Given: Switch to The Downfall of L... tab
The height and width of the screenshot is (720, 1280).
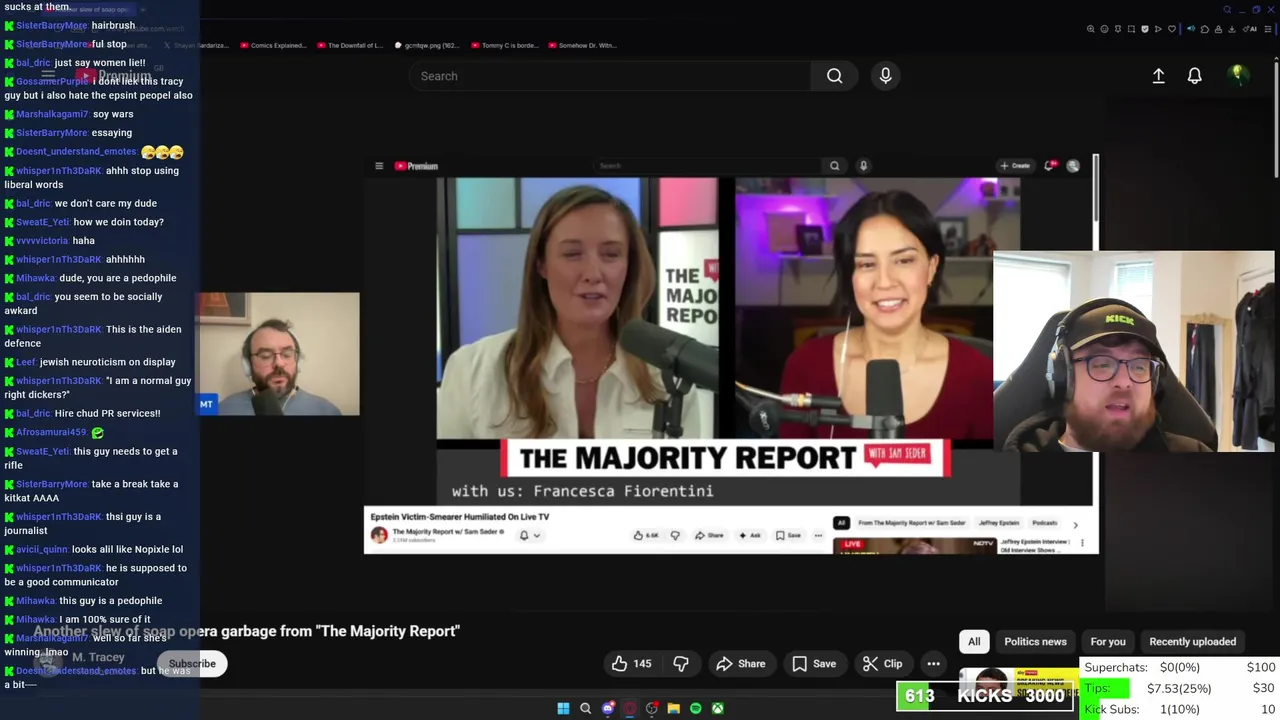Looking at the screenshot, I should (349, 45).
